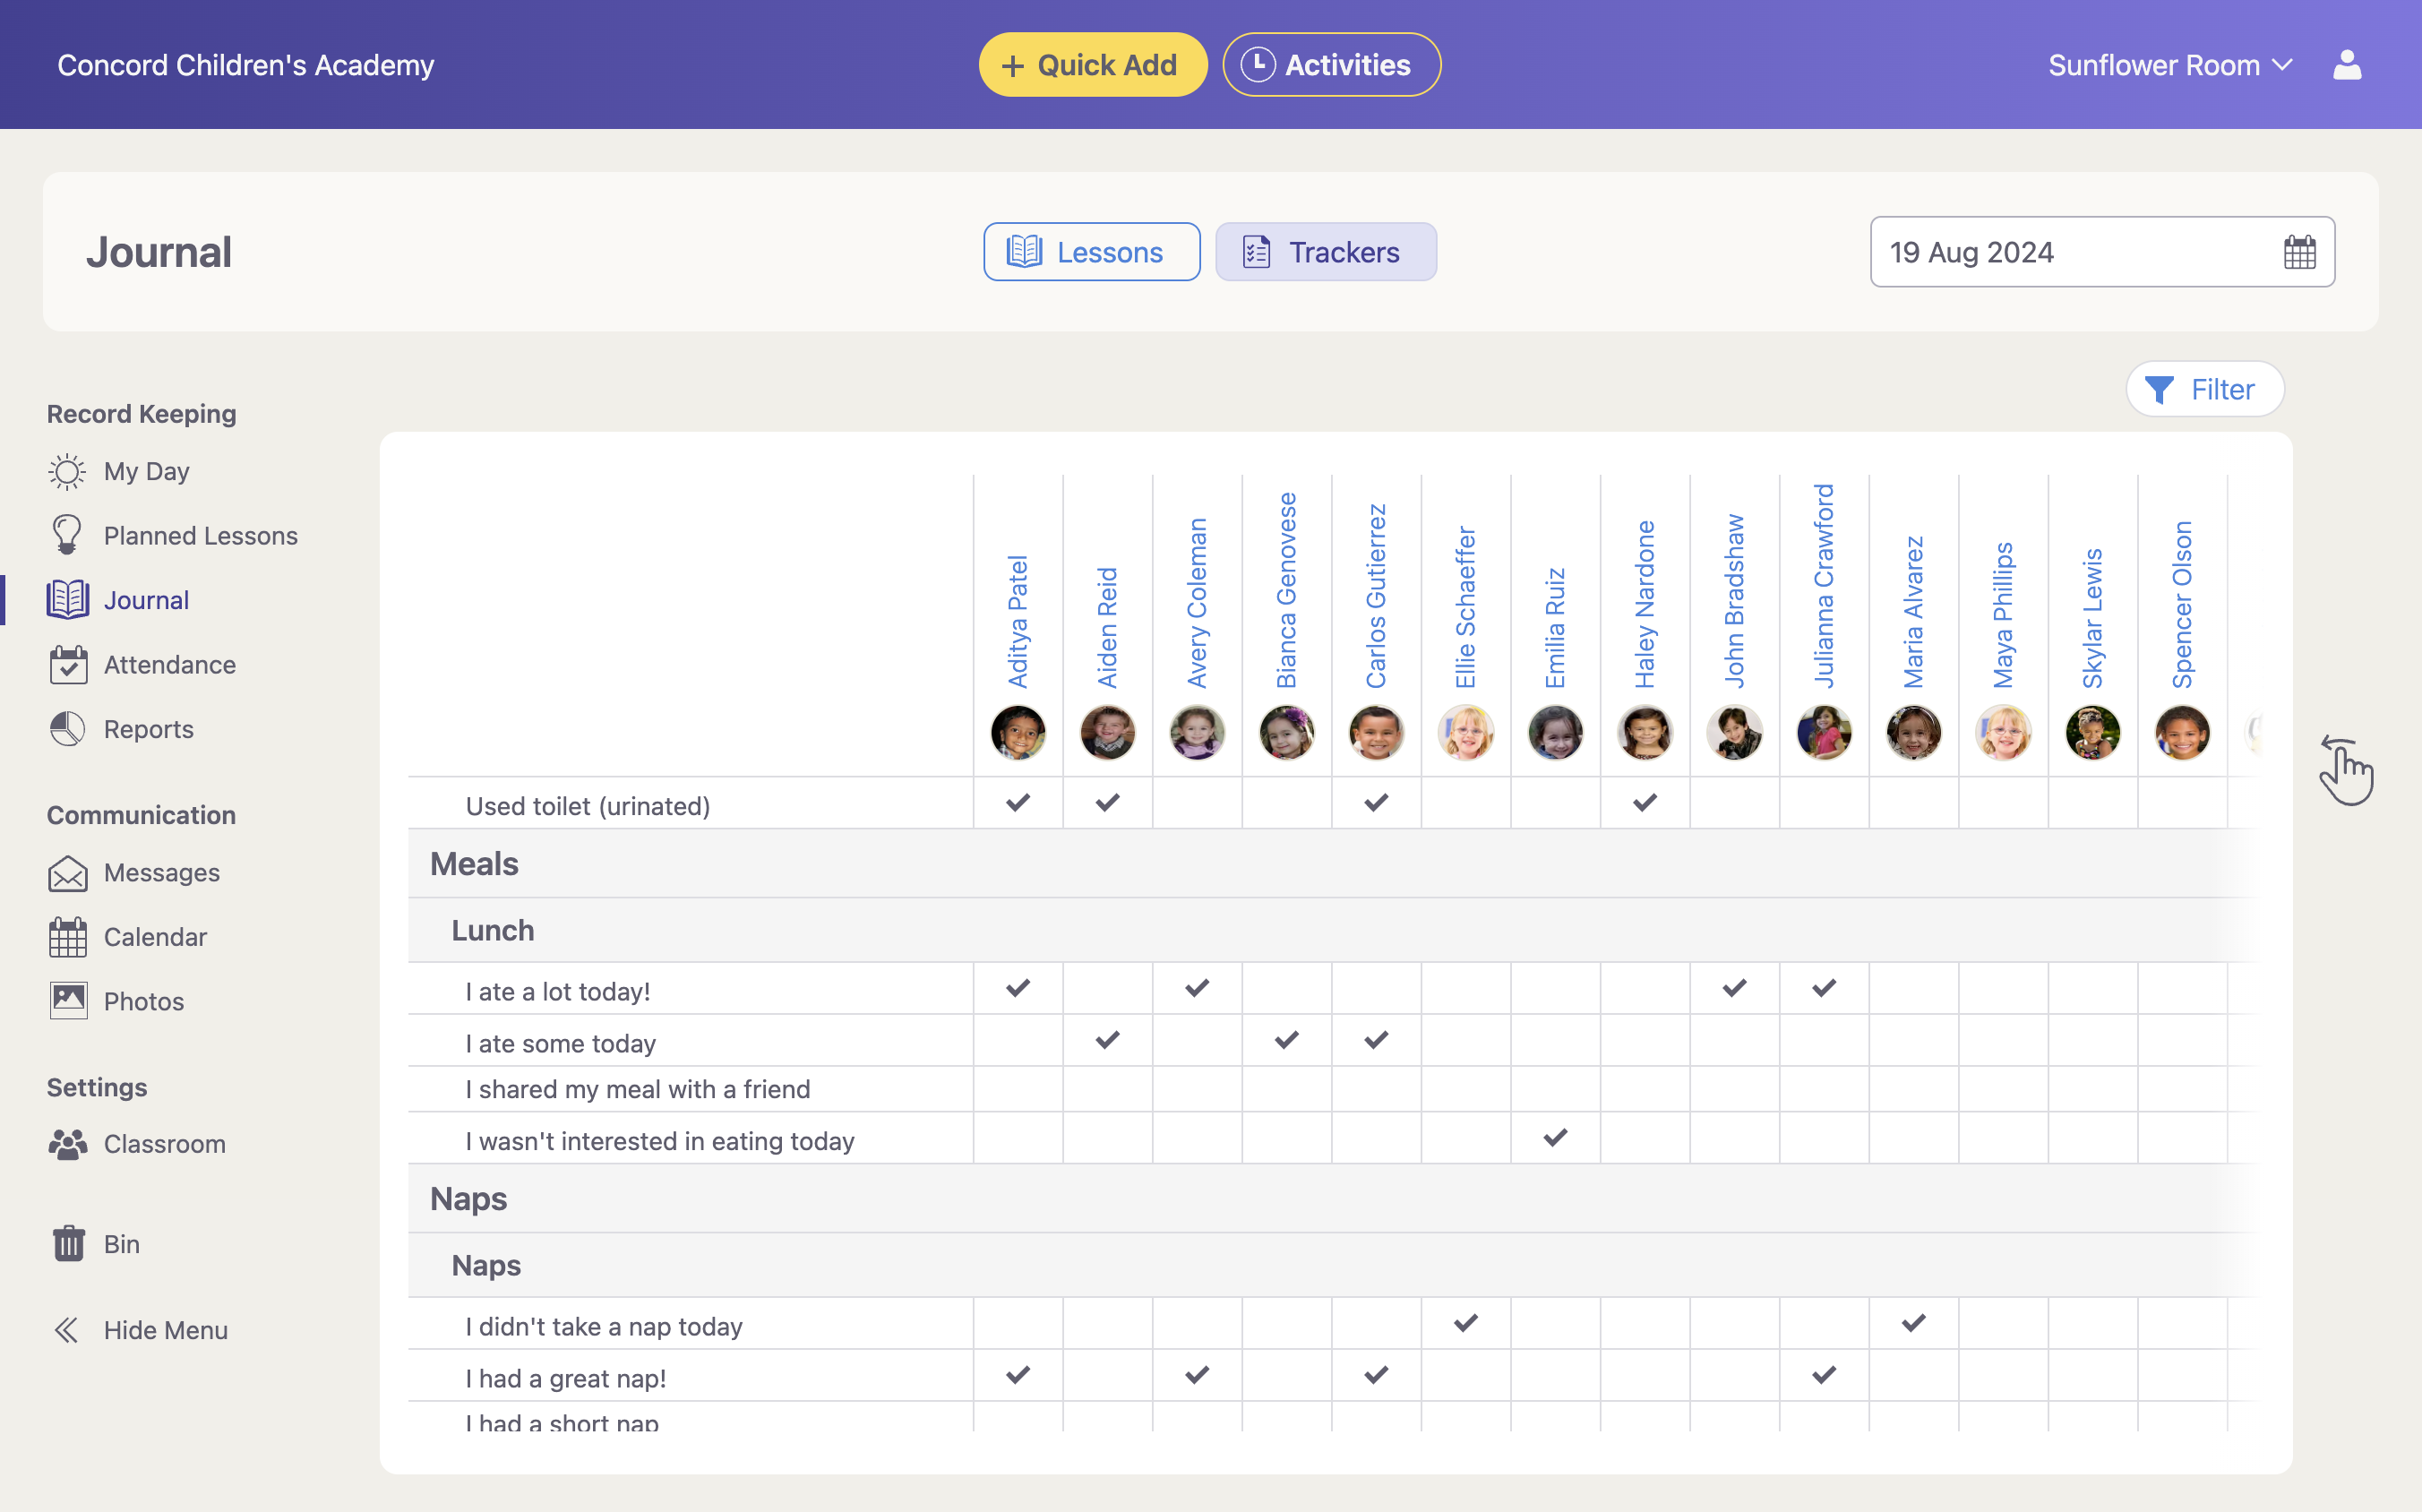This screenshot has width=2422, height=1512.
Task: Open the Attendance page
Action: click(x=169, y=665)
